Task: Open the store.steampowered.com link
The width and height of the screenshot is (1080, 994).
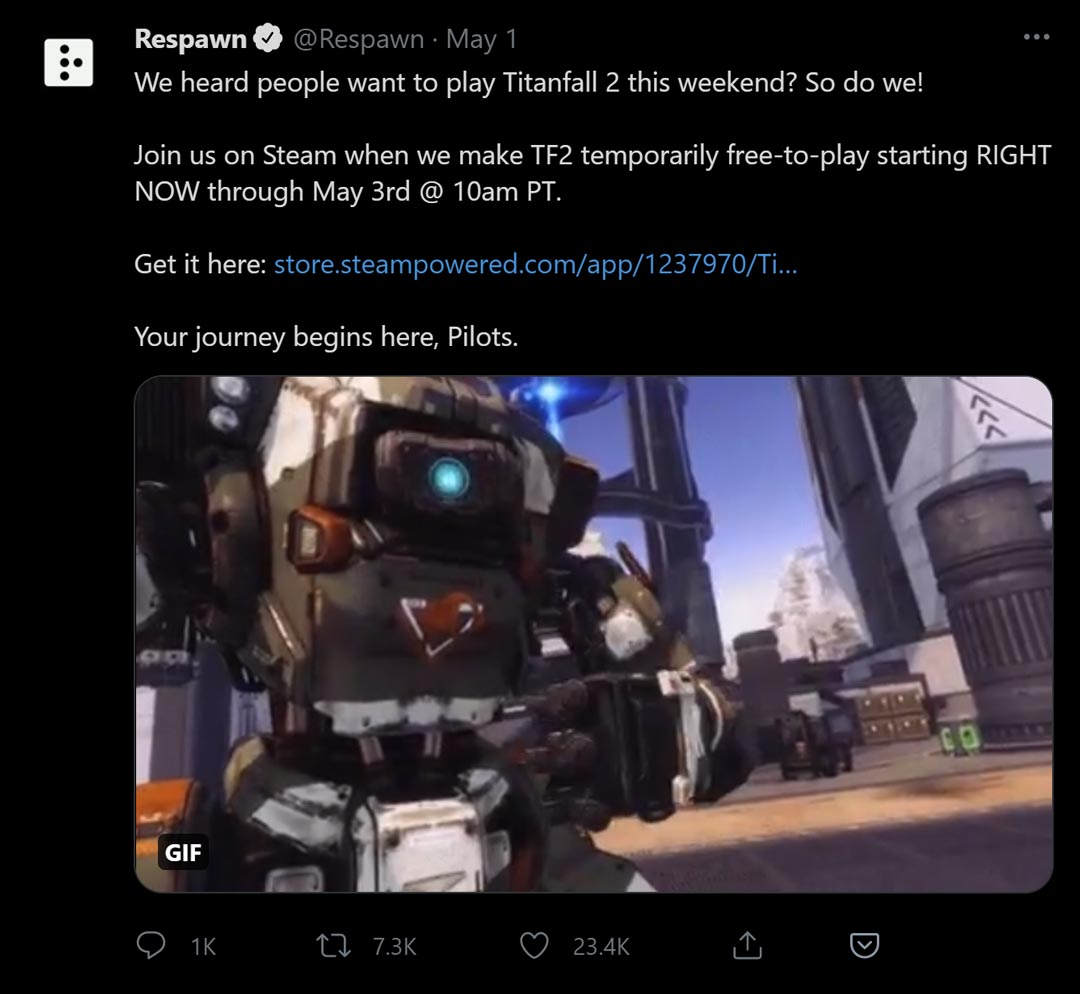Action: pos(535,264)
